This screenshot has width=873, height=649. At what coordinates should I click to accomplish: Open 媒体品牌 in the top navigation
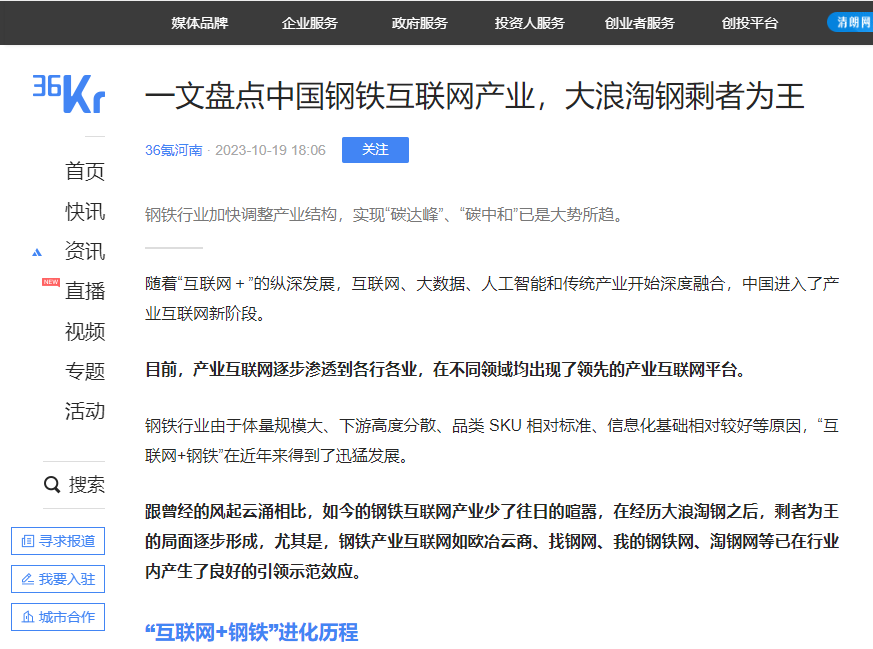(x=200, y=24)
